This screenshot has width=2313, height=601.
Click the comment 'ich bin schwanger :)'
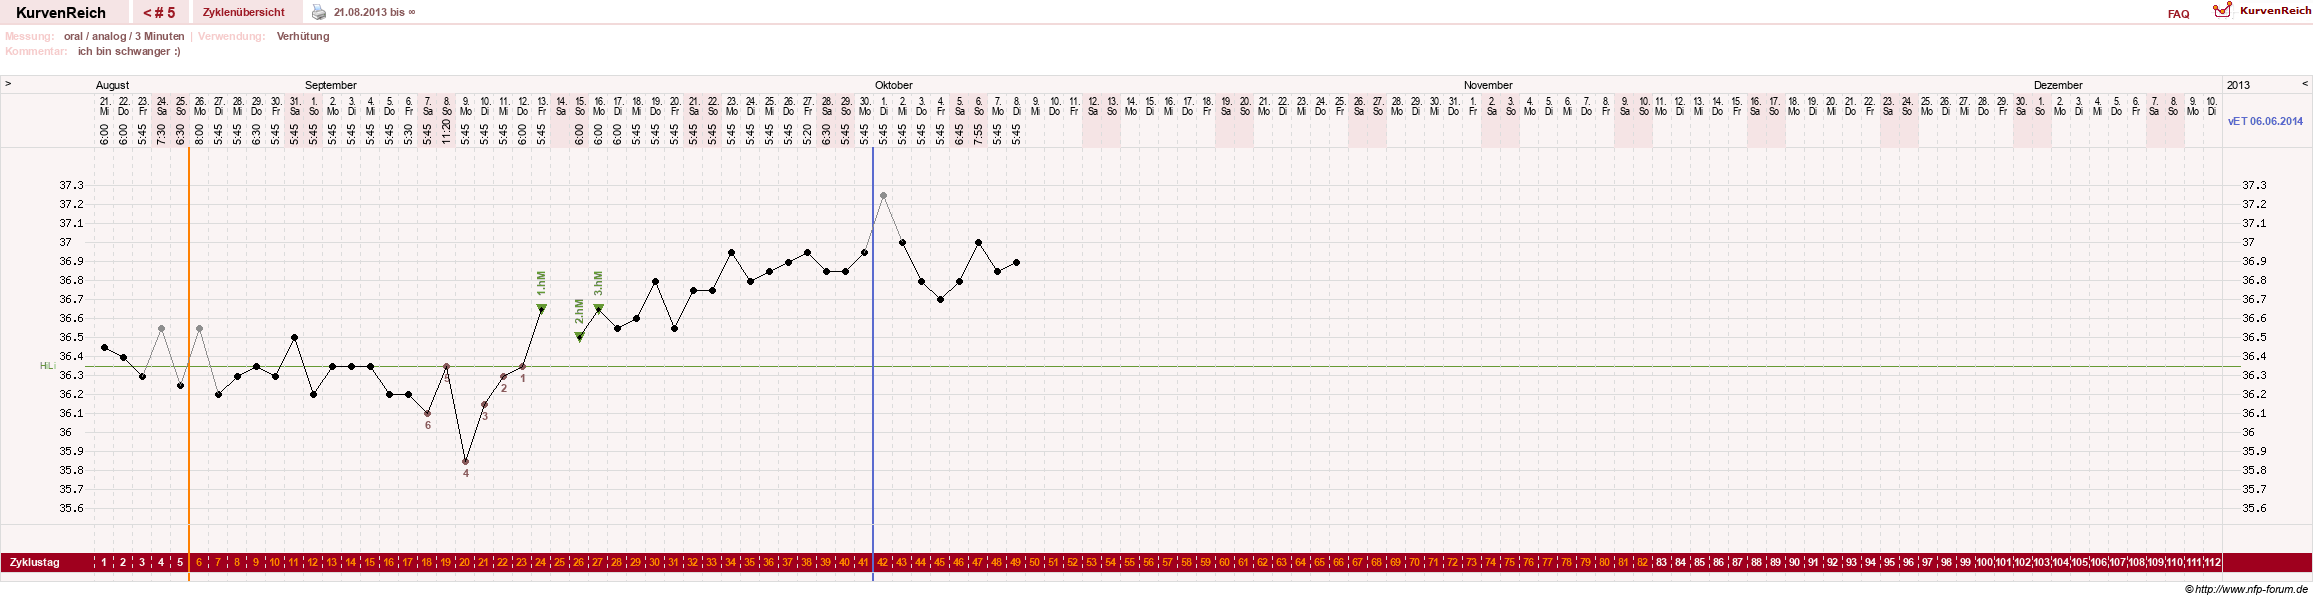tap(129, 51)
